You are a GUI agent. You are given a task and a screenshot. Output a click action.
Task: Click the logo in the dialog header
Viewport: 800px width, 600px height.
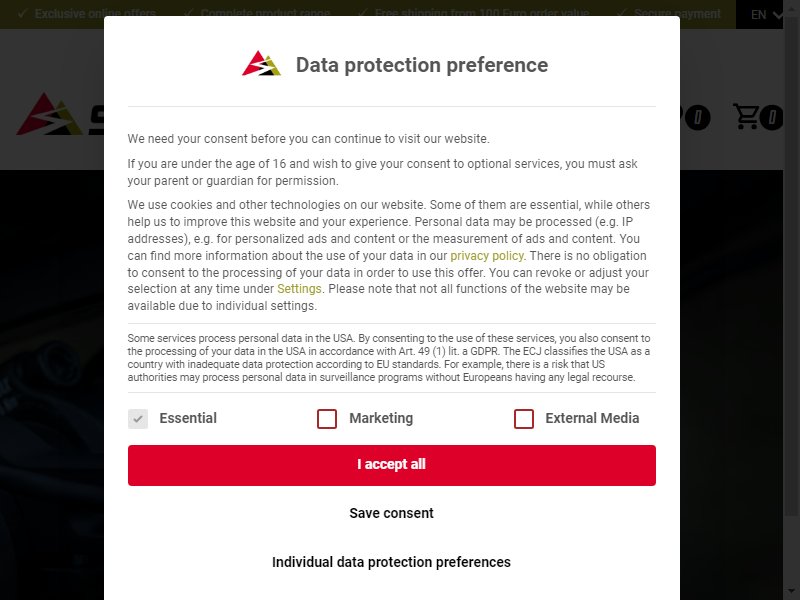pyautogui.click(x=261, y=63)
